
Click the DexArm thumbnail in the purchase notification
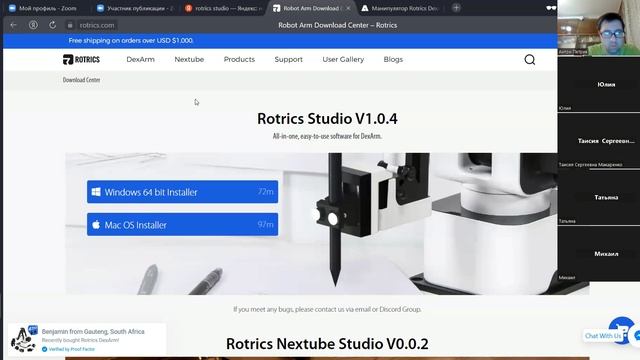point(24,339)
